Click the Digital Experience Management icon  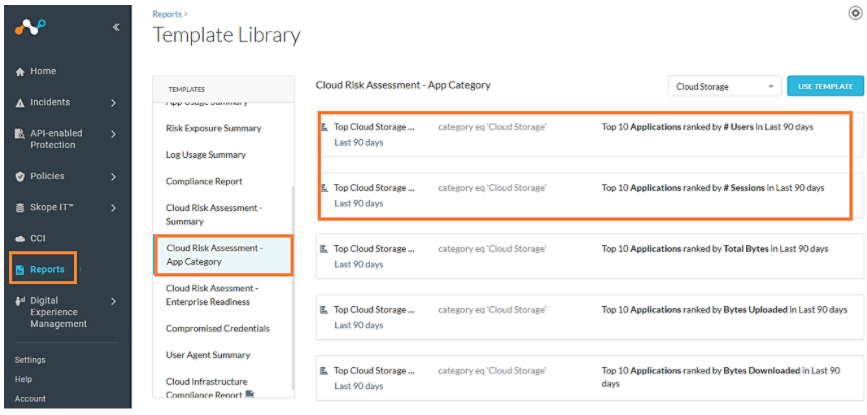coord(20,302)
